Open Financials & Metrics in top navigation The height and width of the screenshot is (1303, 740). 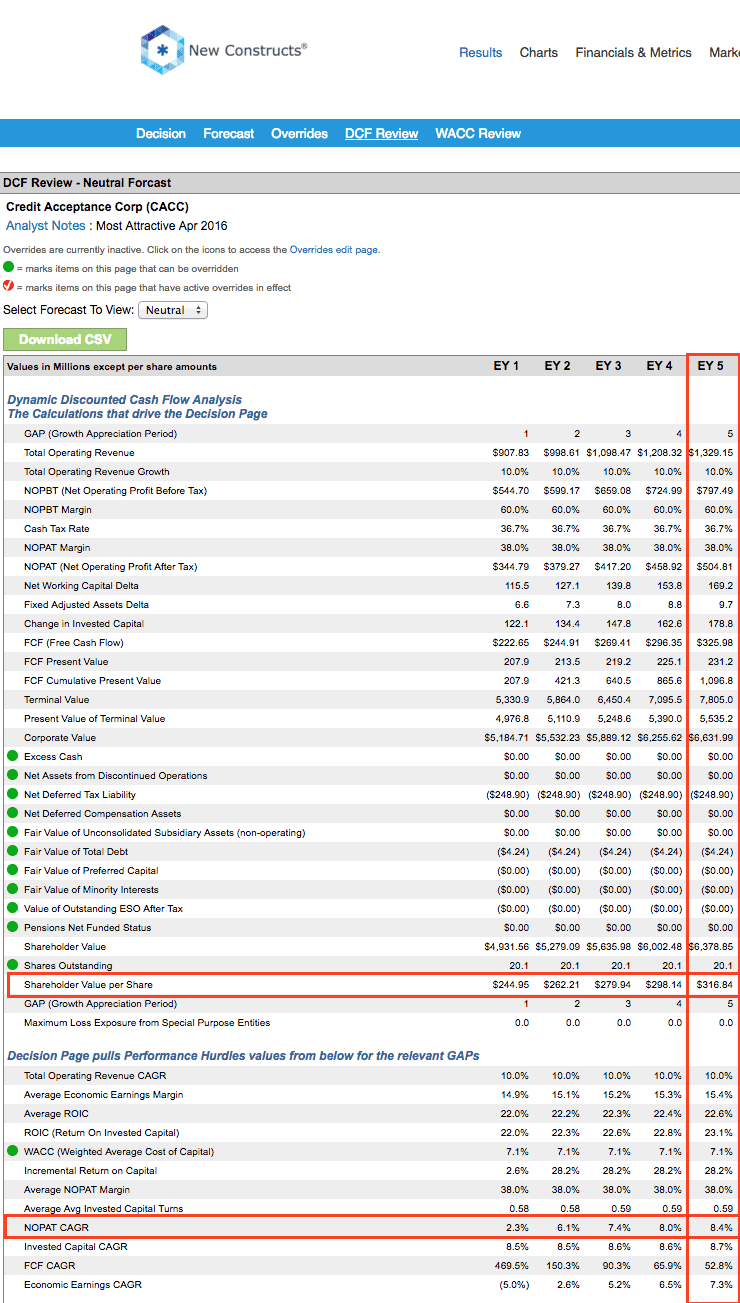click(x=633, y=52)
